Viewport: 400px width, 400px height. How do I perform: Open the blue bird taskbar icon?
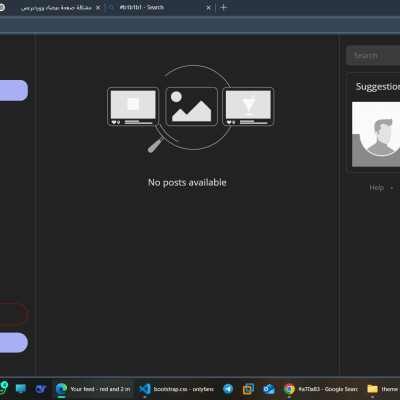[41, 389]
